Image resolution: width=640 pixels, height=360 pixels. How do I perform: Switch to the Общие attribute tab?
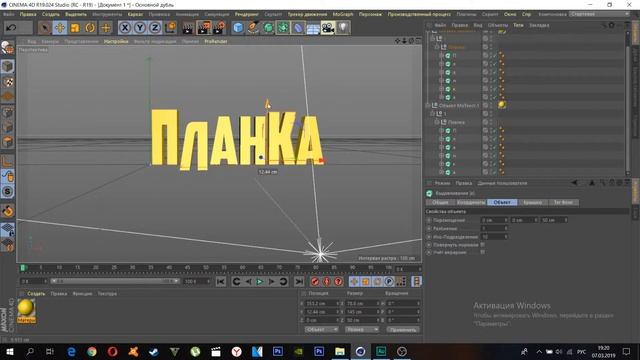(x=440, y=202)
